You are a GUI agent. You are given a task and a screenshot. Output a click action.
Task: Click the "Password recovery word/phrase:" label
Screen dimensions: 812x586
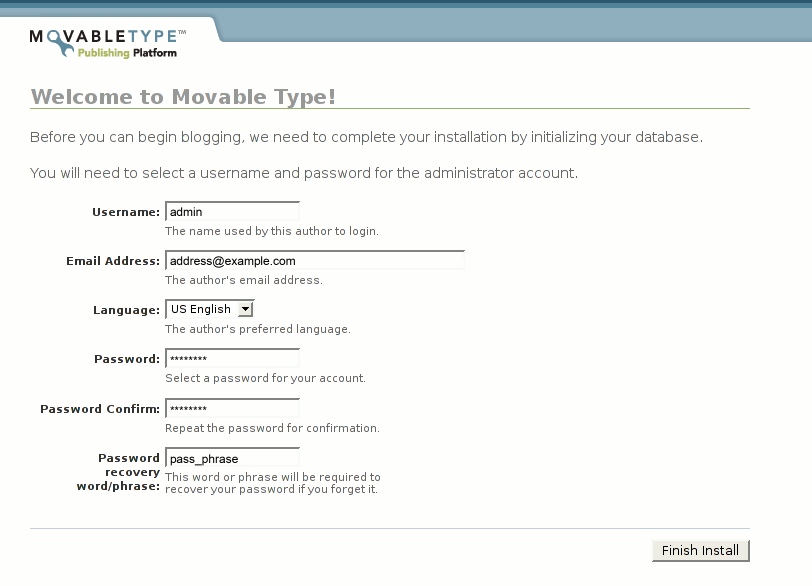point(118,472)
